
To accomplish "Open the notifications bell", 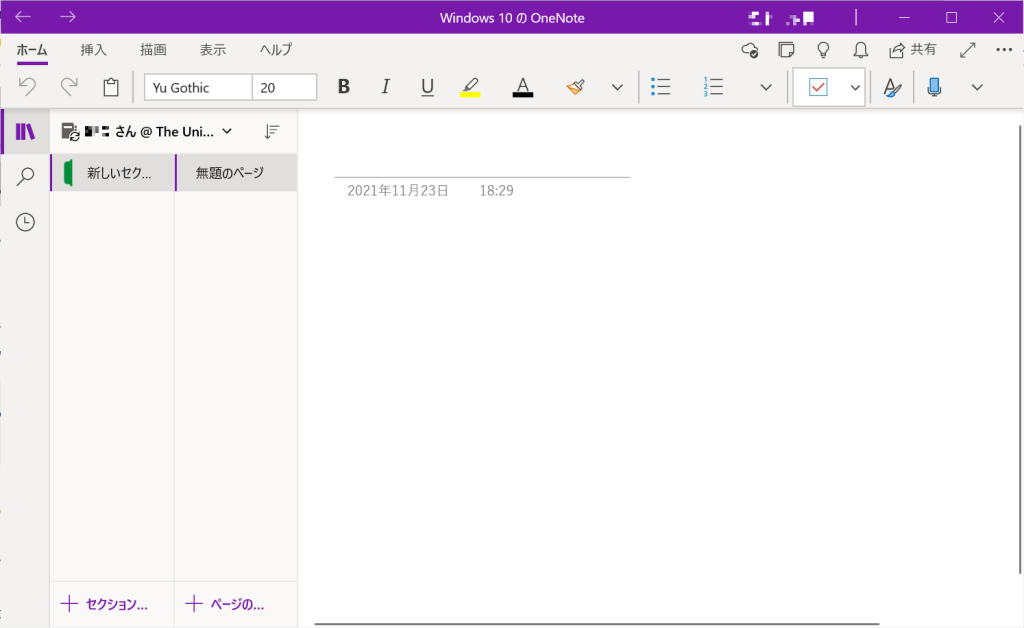I will (861, 50).
